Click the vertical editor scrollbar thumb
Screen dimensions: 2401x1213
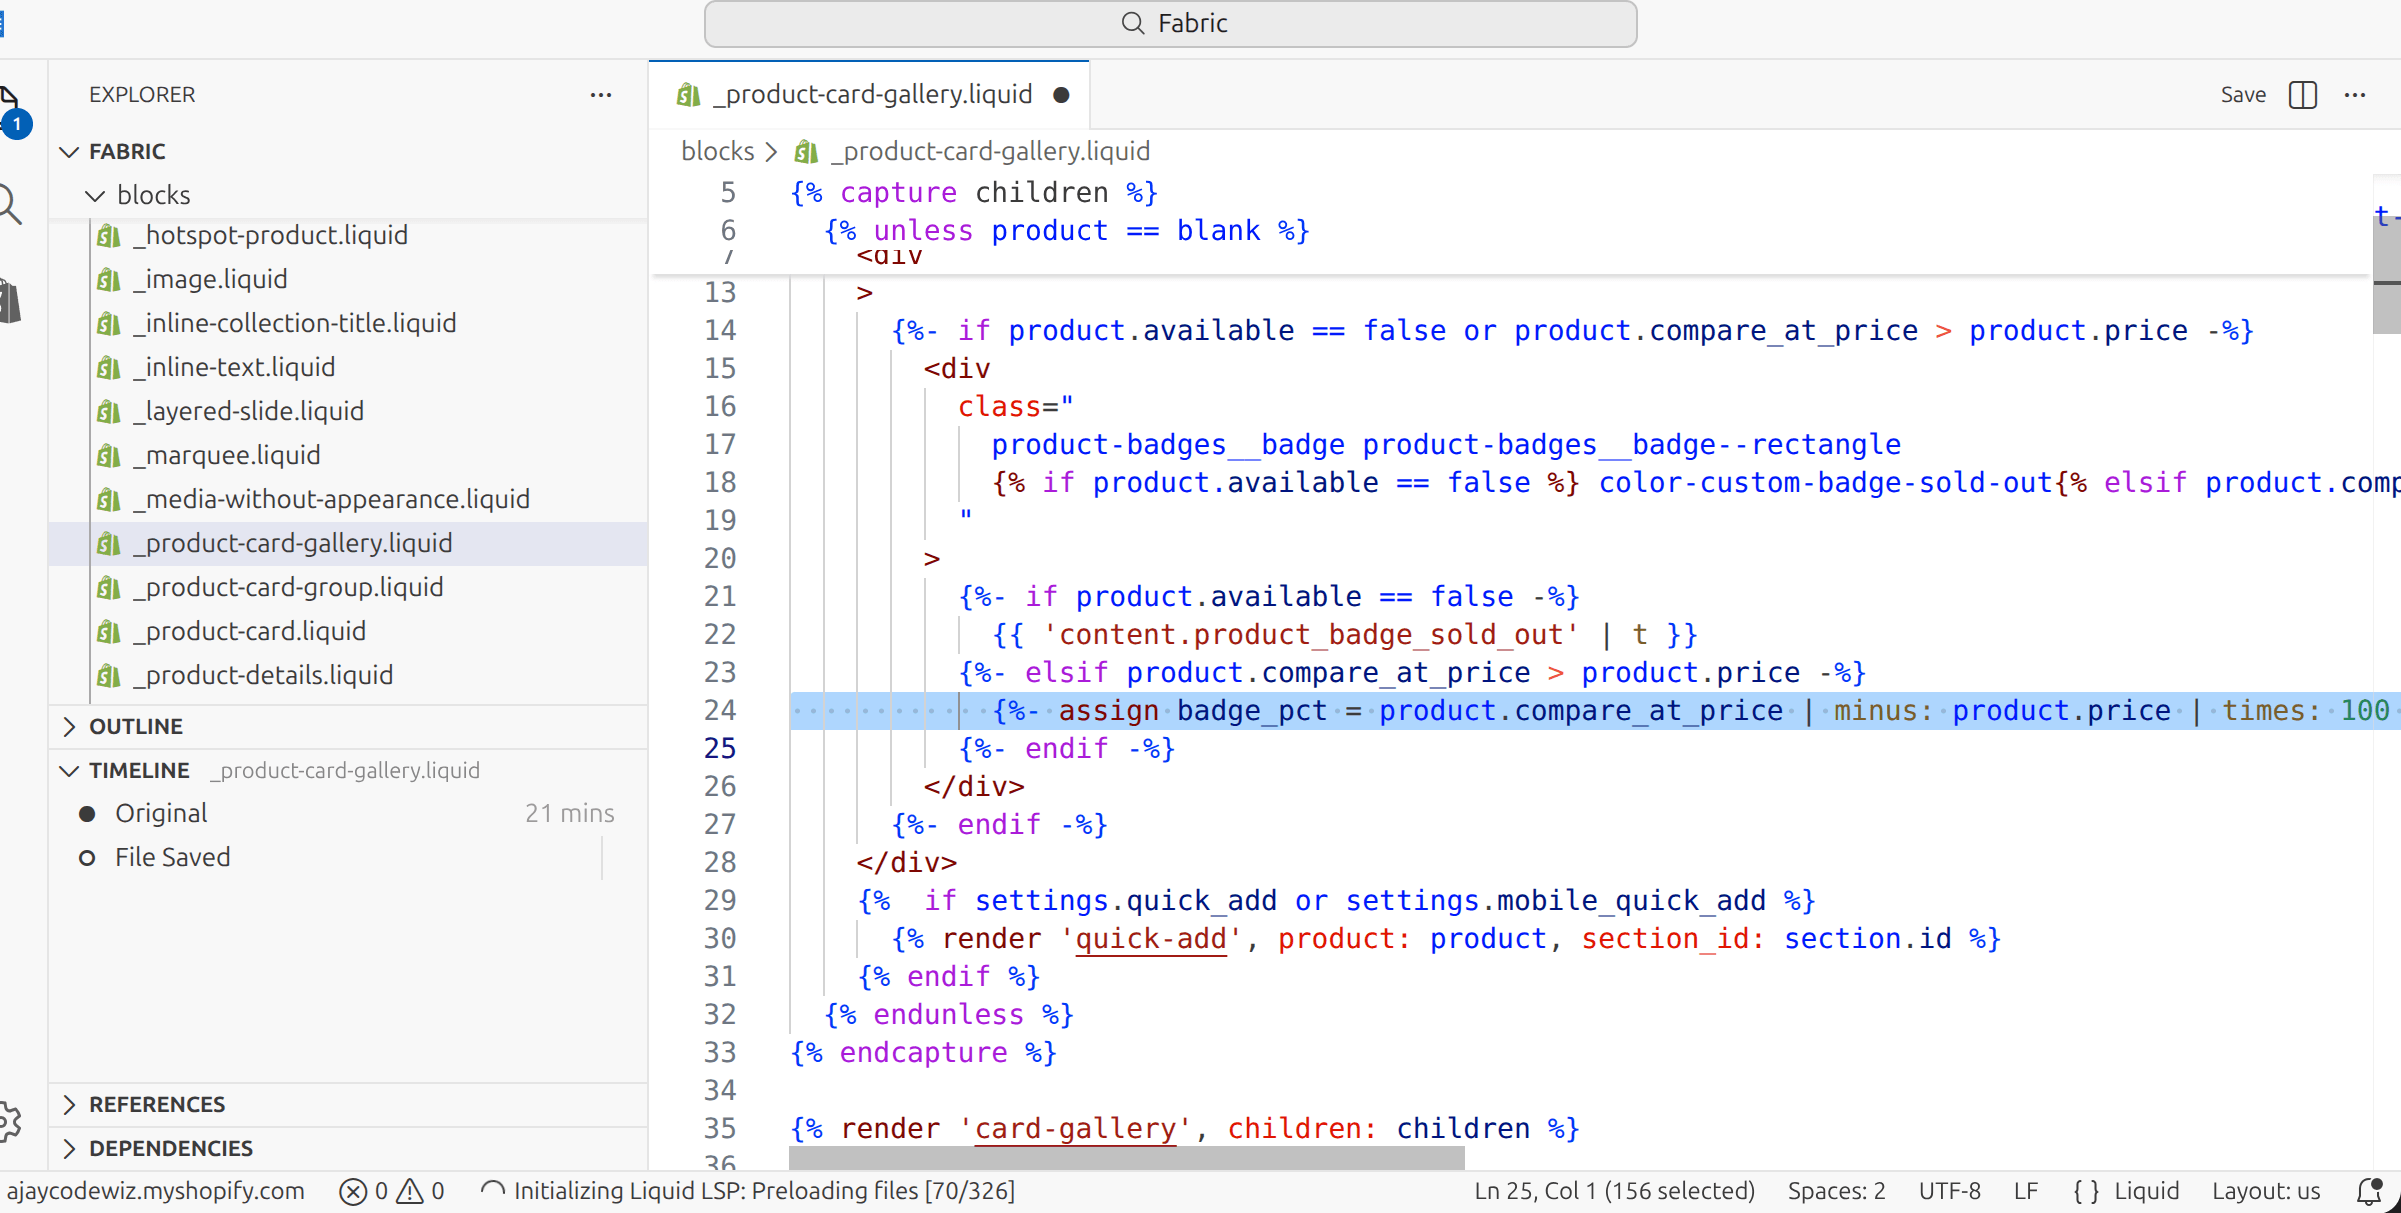point(2386,275)
